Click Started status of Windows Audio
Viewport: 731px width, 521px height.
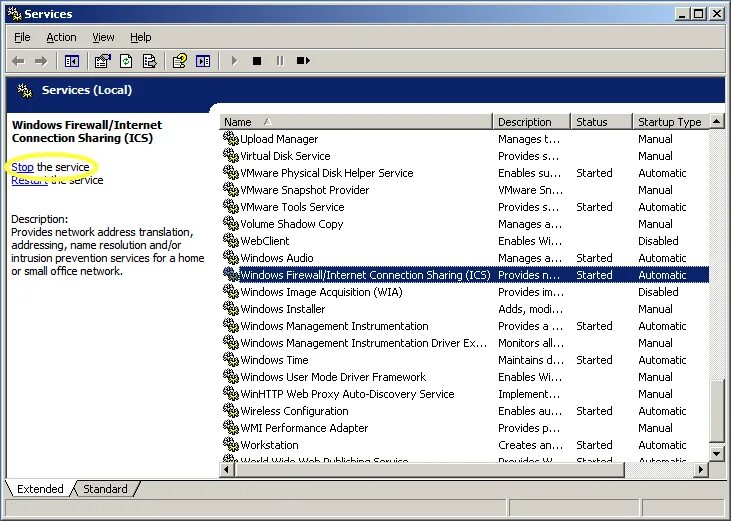click(x=594, y=258)
